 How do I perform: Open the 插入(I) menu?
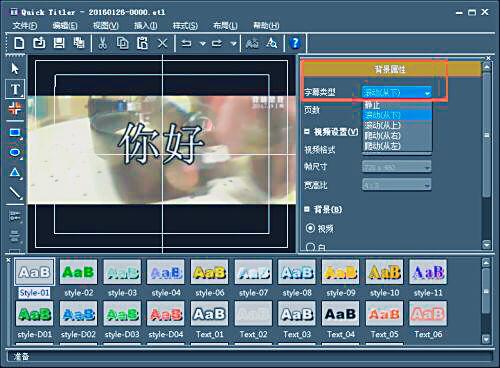point(146,26)
